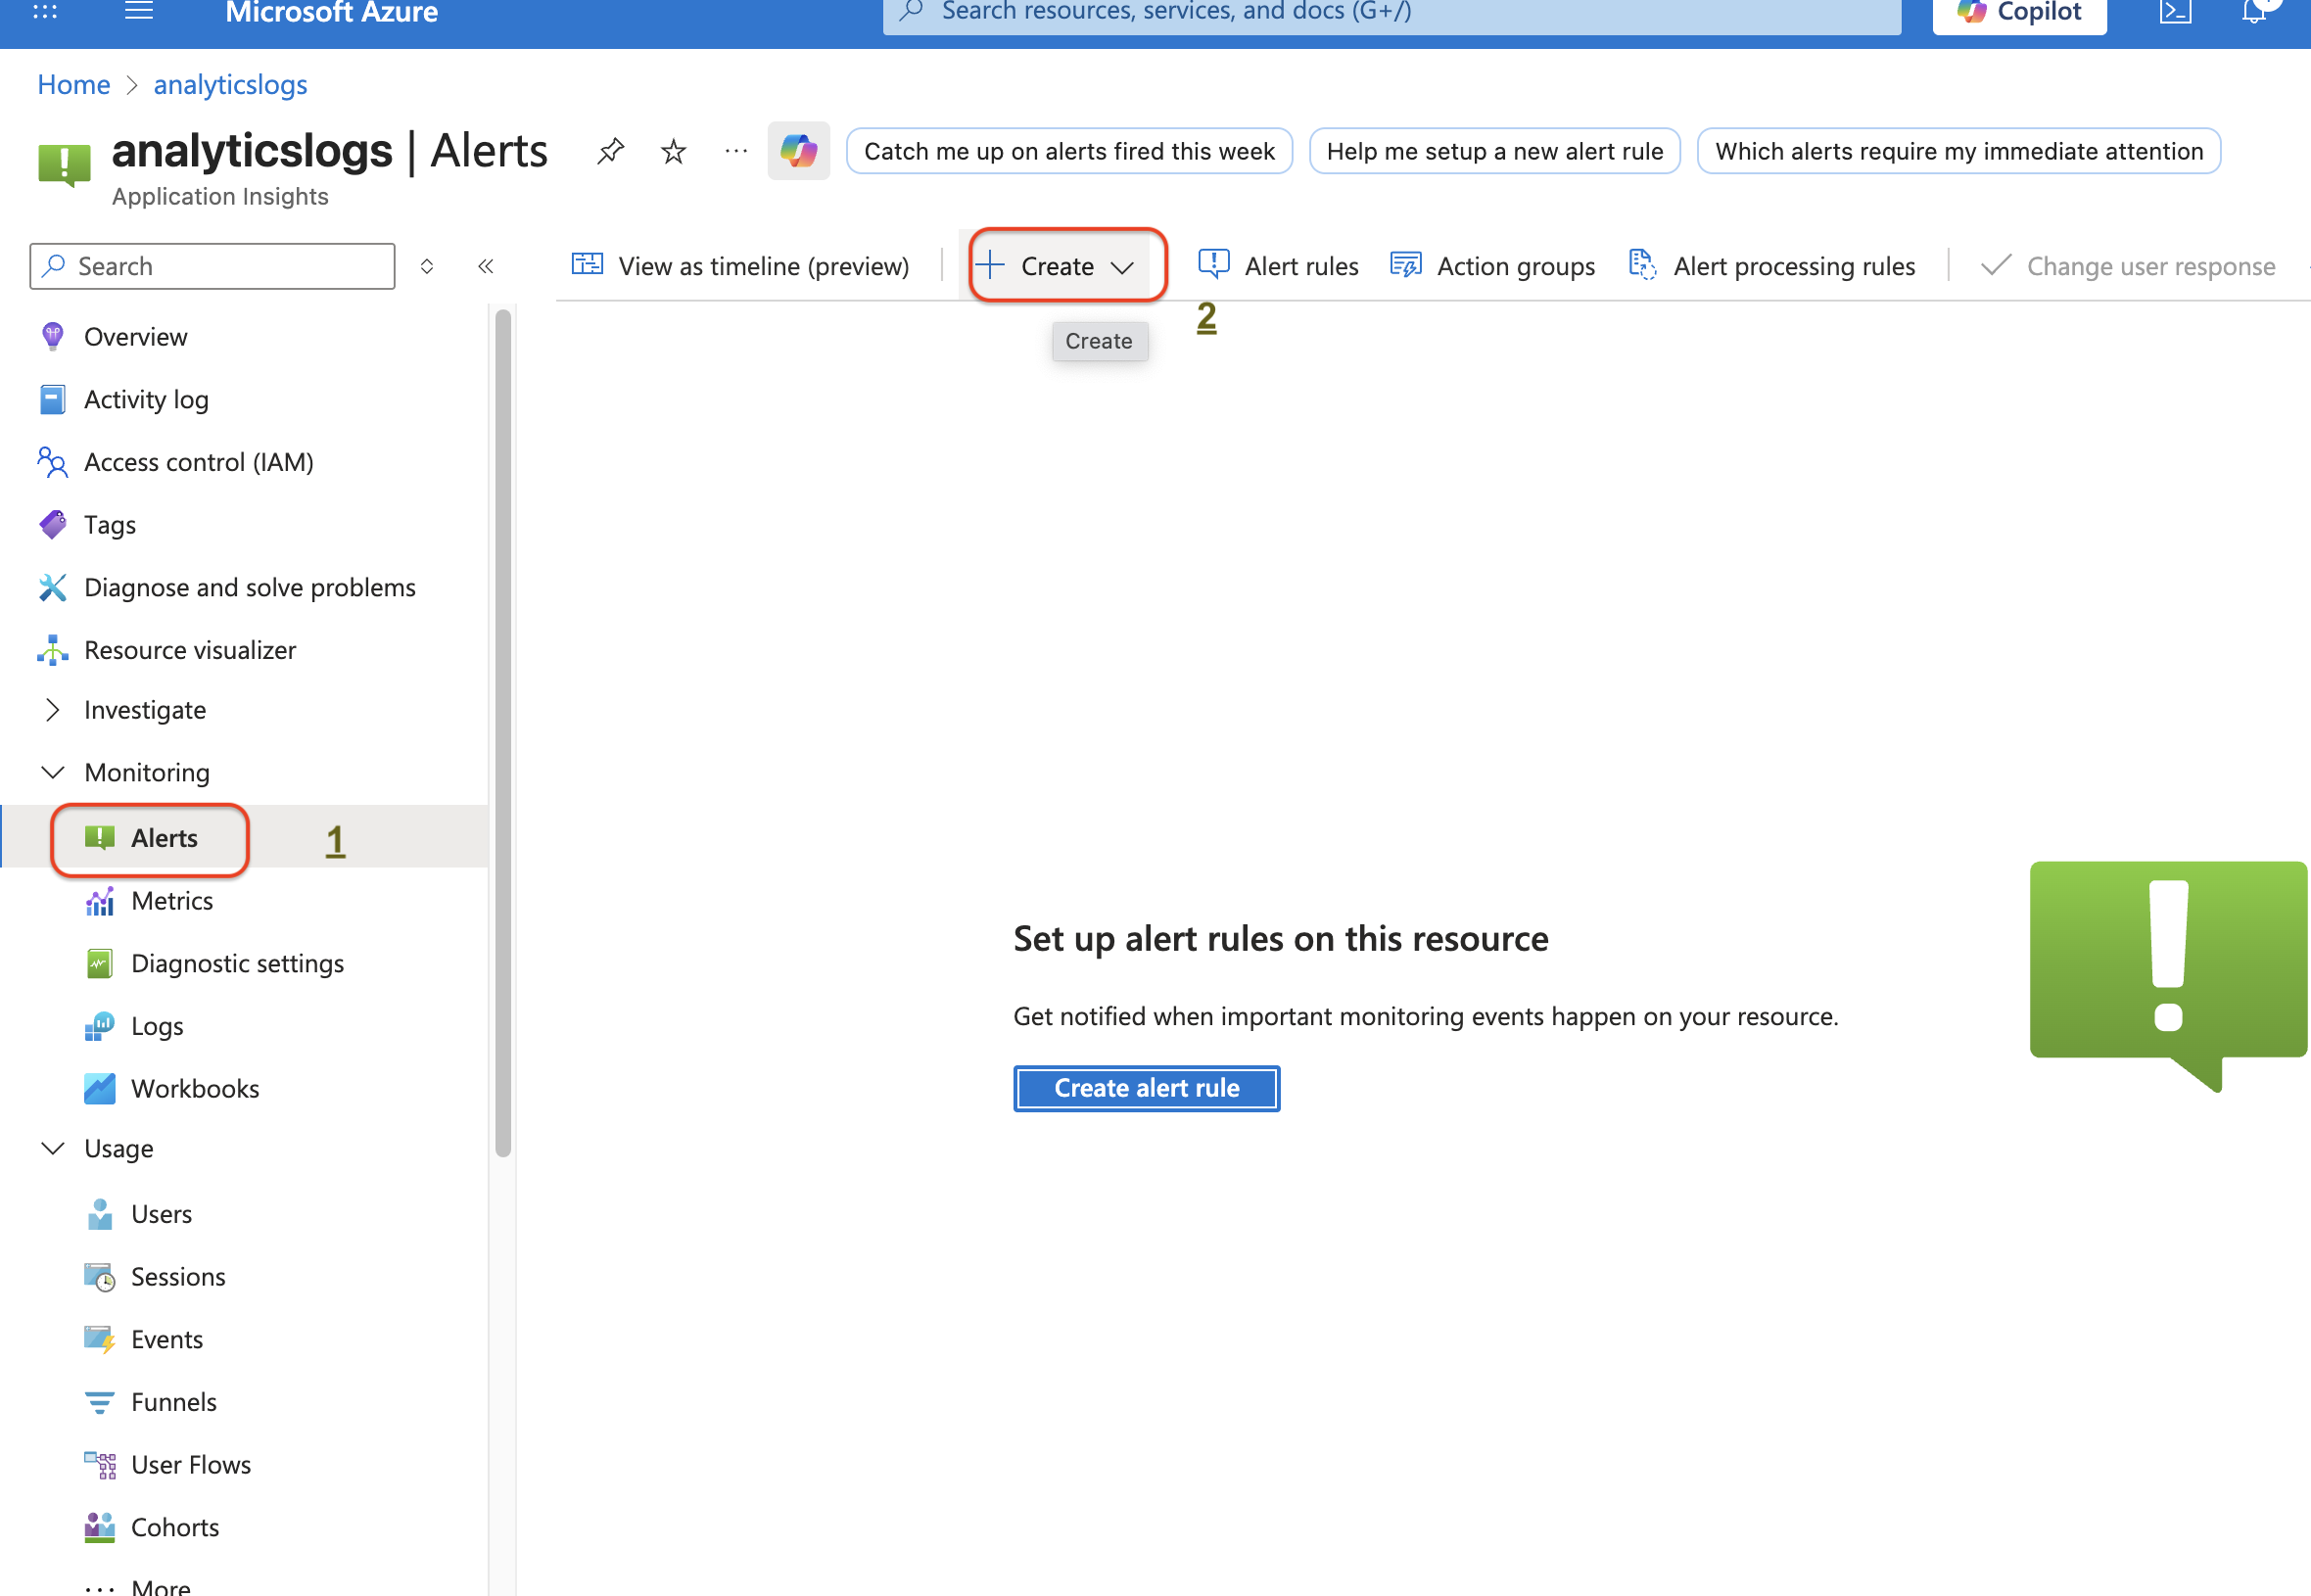Open Activity log in the sidebar

tap(146, 399)
